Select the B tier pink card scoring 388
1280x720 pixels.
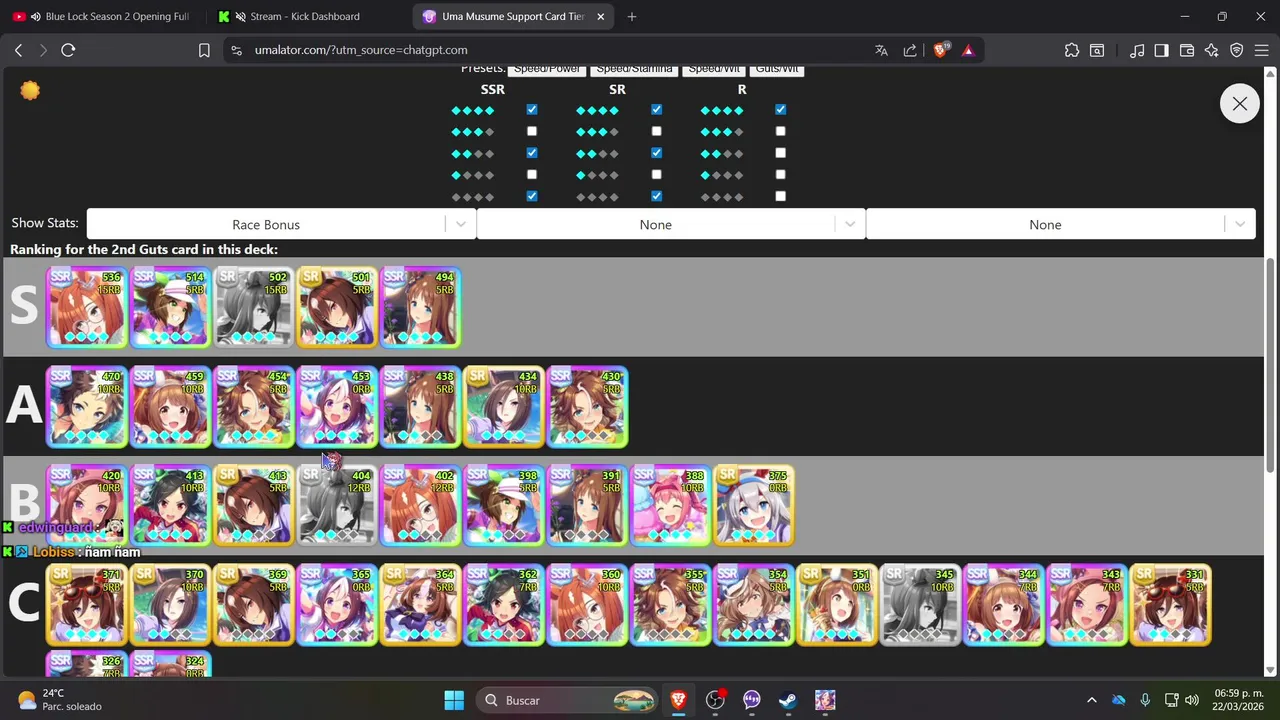(x=671, y=505)
